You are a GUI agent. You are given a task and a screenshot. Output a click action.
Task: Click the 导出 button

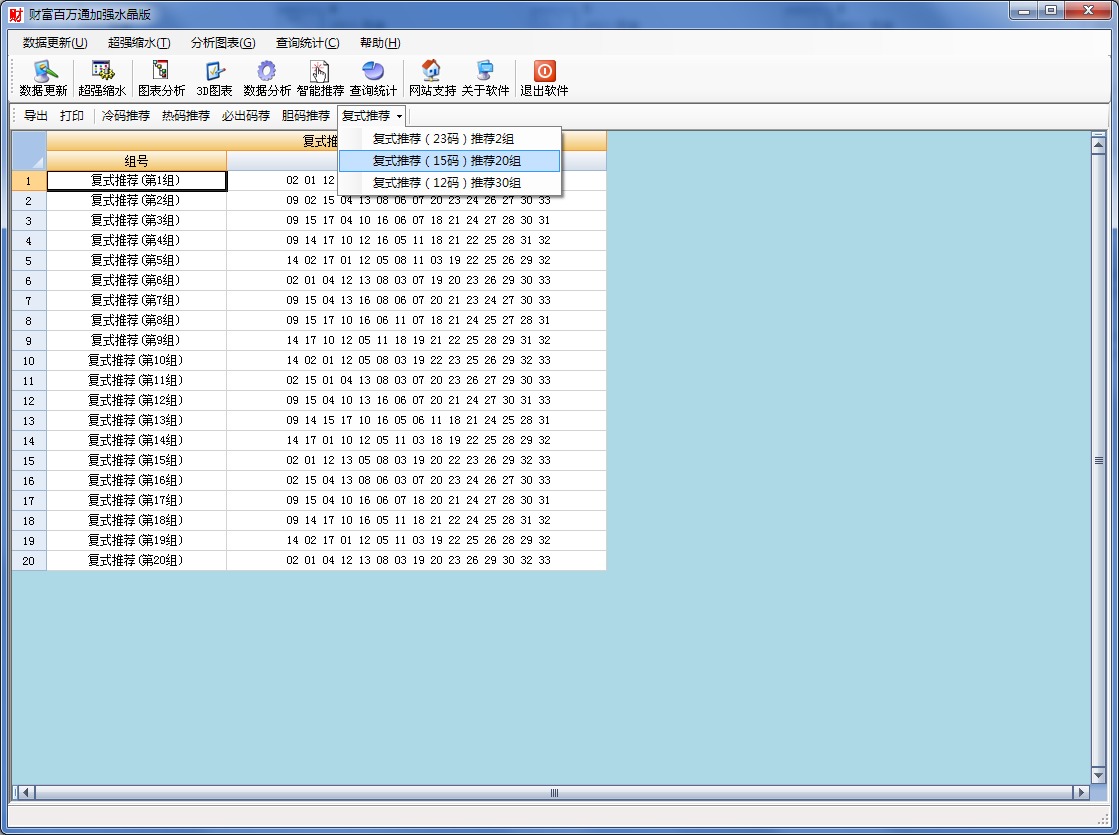[x=36, y=116]
